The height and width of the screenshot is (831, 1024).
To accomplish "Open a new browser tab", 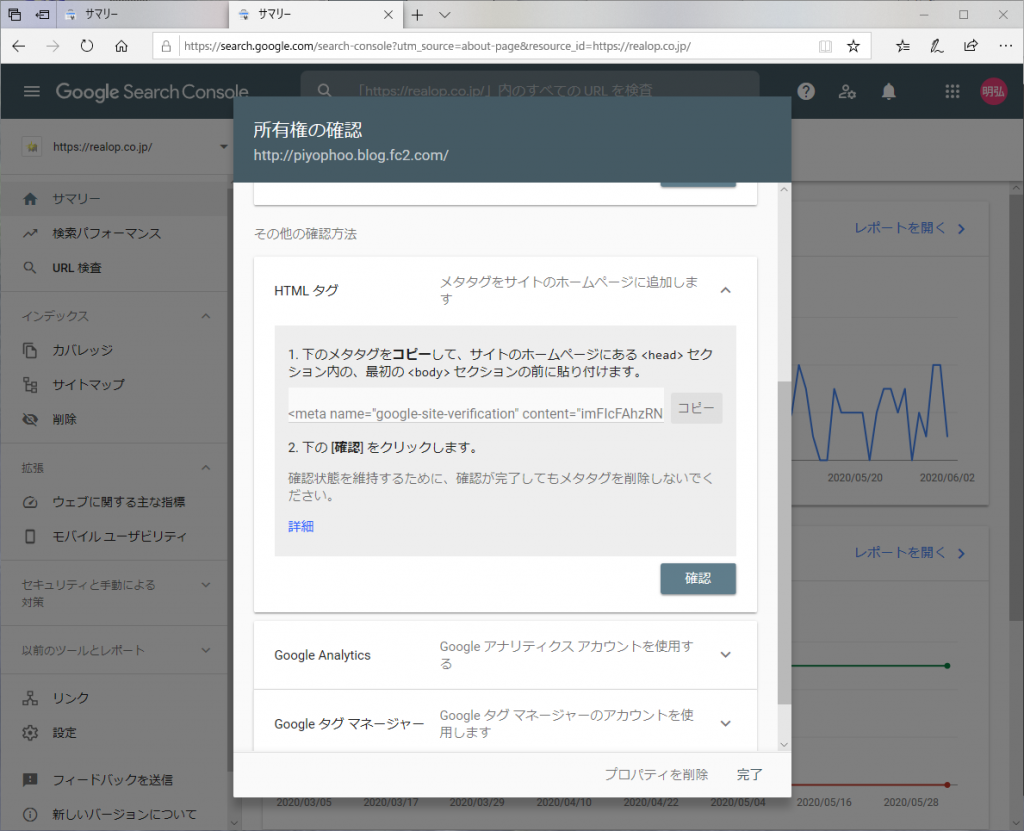I will coord(417,14).
